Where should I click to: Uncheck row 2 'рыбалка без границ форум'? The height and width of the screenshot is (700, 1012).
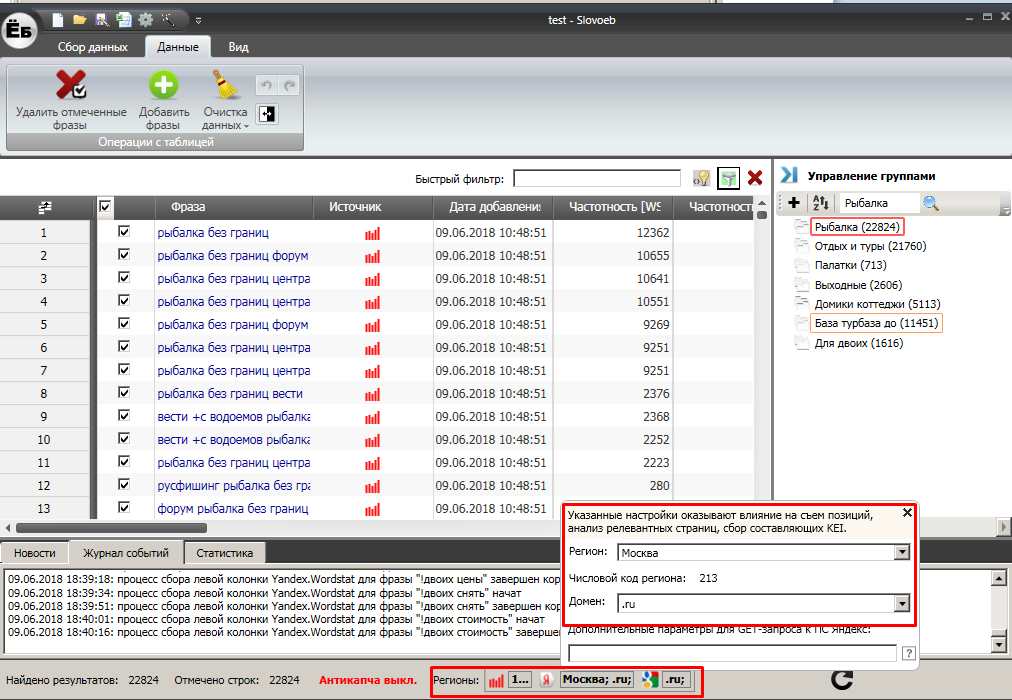[x=124, y=254]
